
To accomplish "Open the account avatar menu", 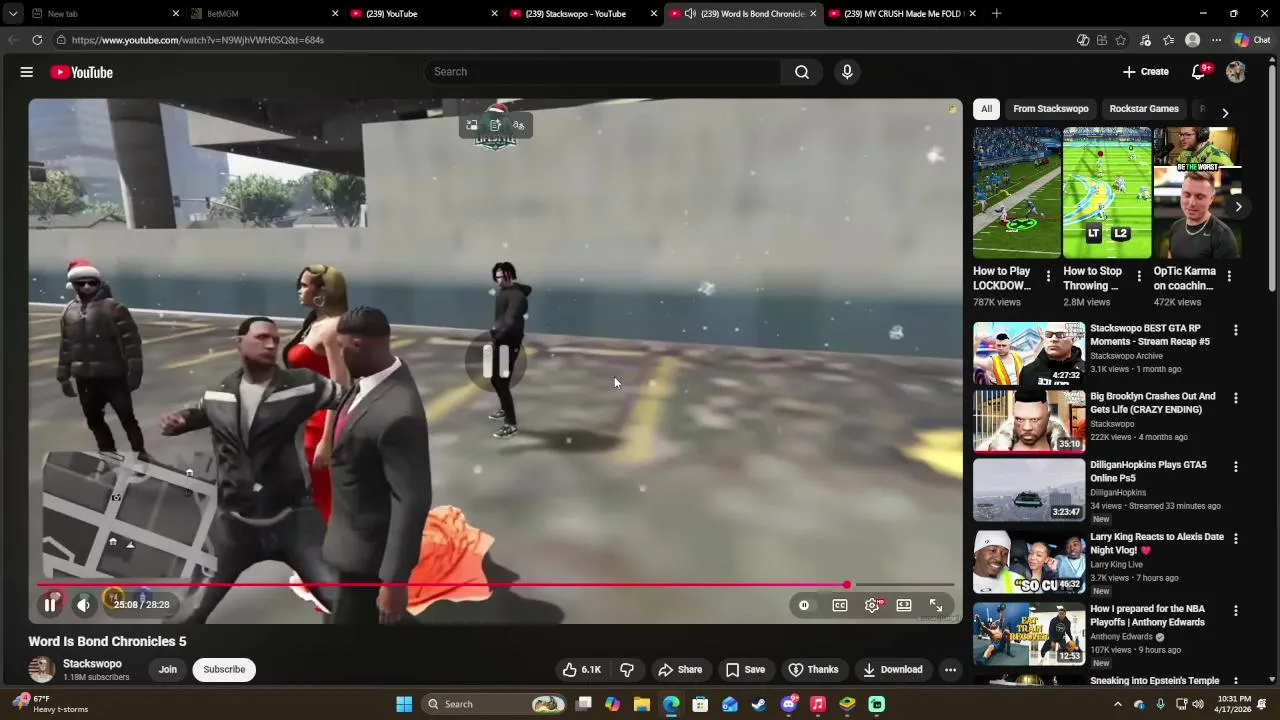I will click(1236, 72).
